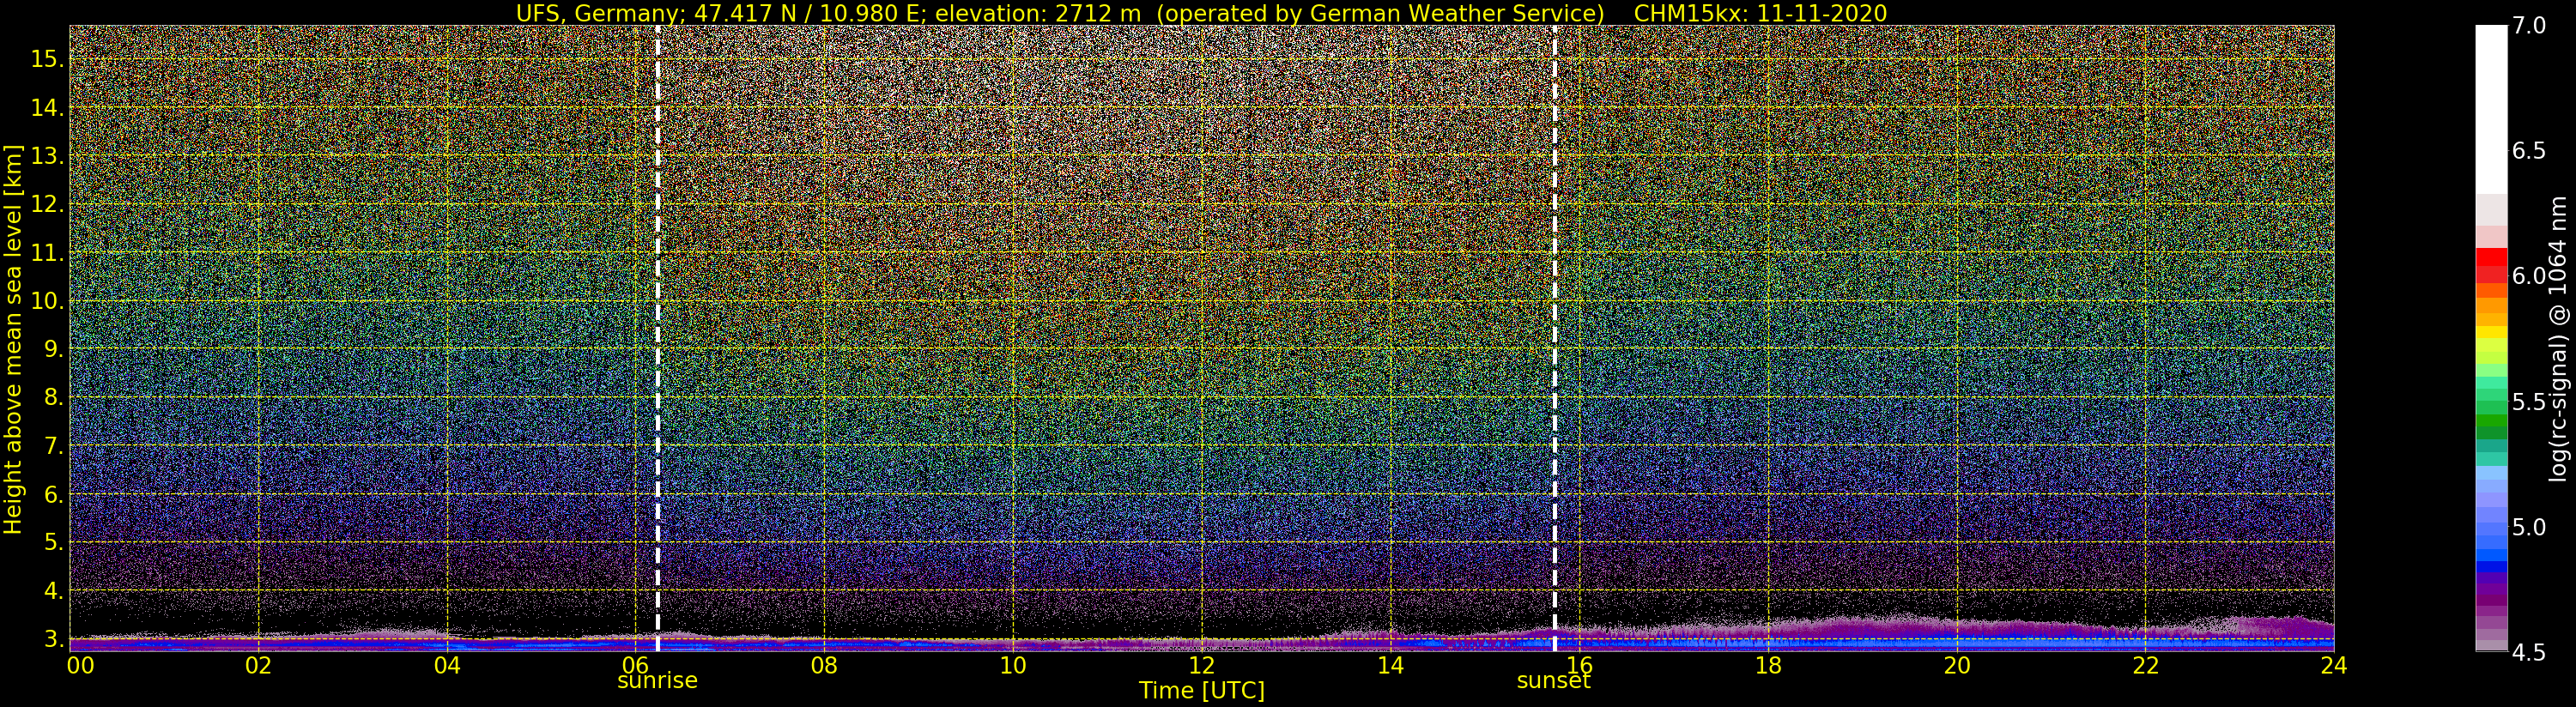Click the sunrise label below the axis
2576x707 pixels.
click(x=657, y=681)
